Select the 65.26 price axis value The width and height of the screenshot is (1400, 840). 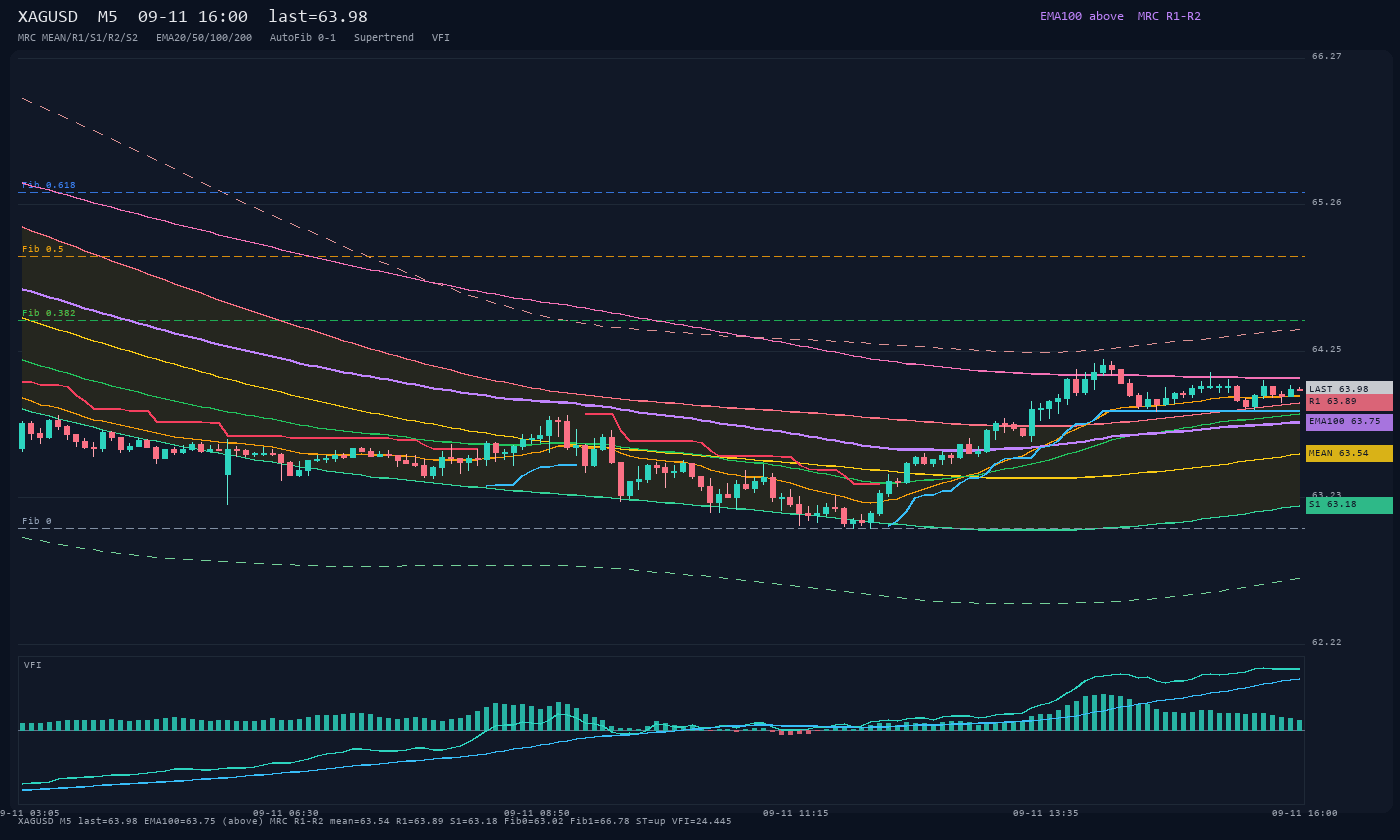click(x=1327, y=203)
